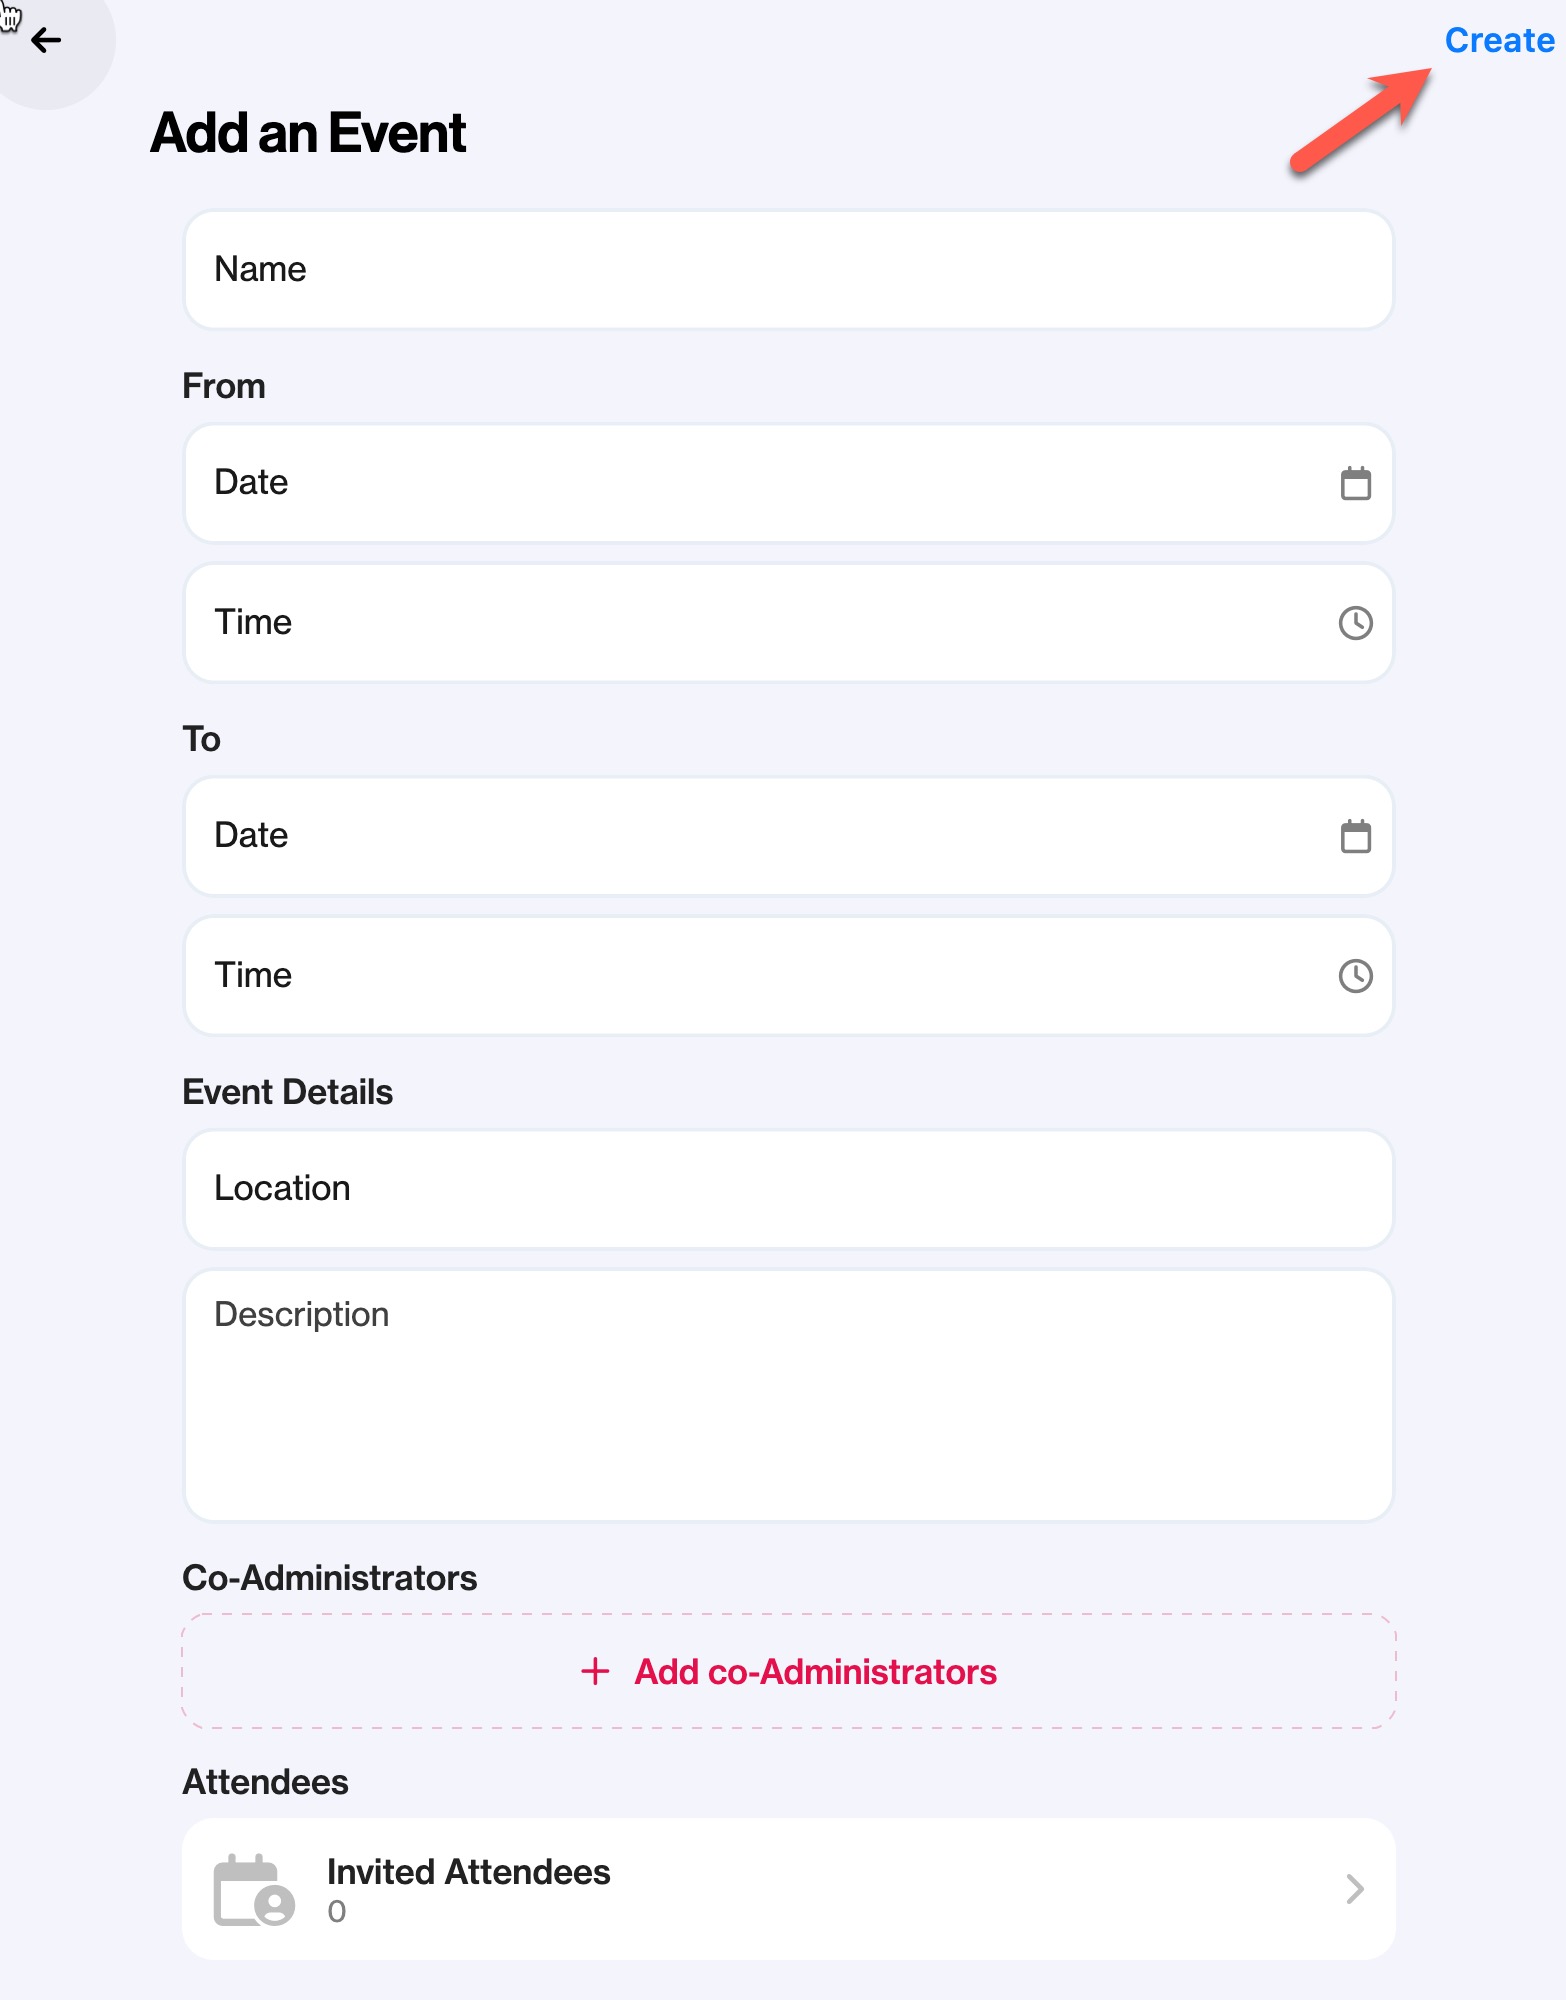Screen dimensions: 1566x2000
Task: Open the From date calendar icon
Action: pyautogui.click(x=1355, y=483)
